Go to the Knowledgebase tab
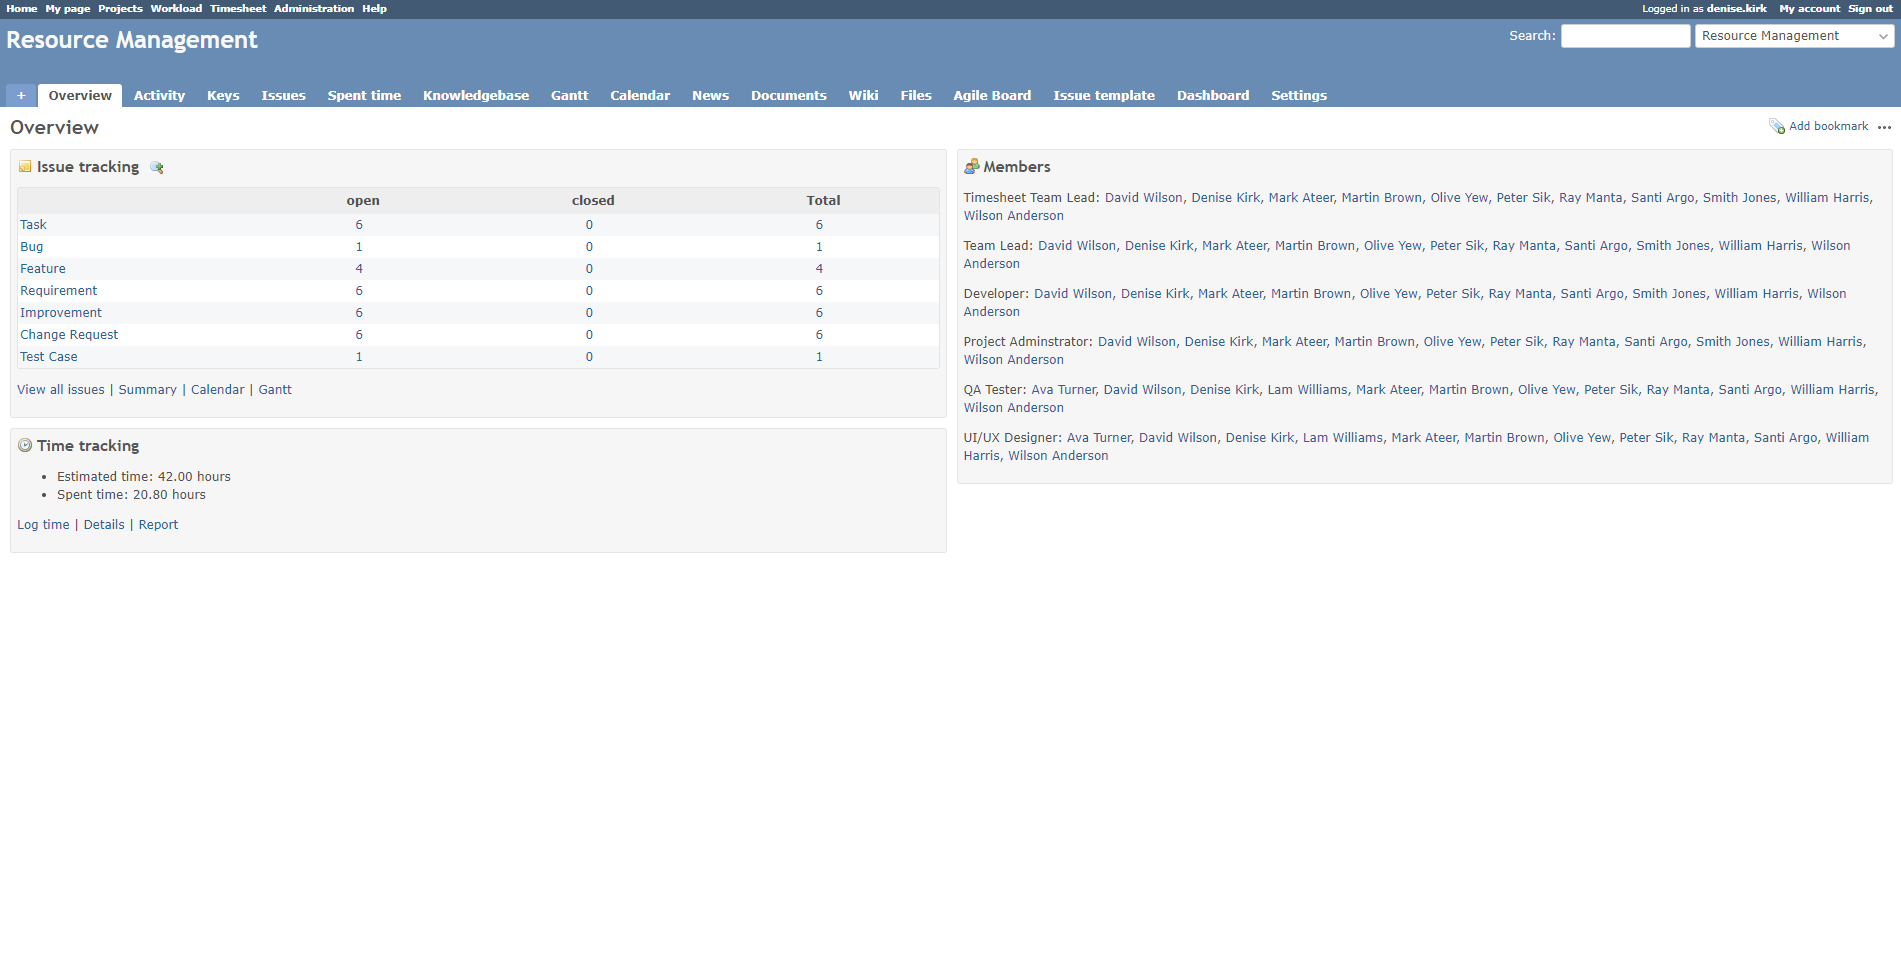Image resolution: width=1901 pixels, height=976 pixels. [x=475, y=96]
